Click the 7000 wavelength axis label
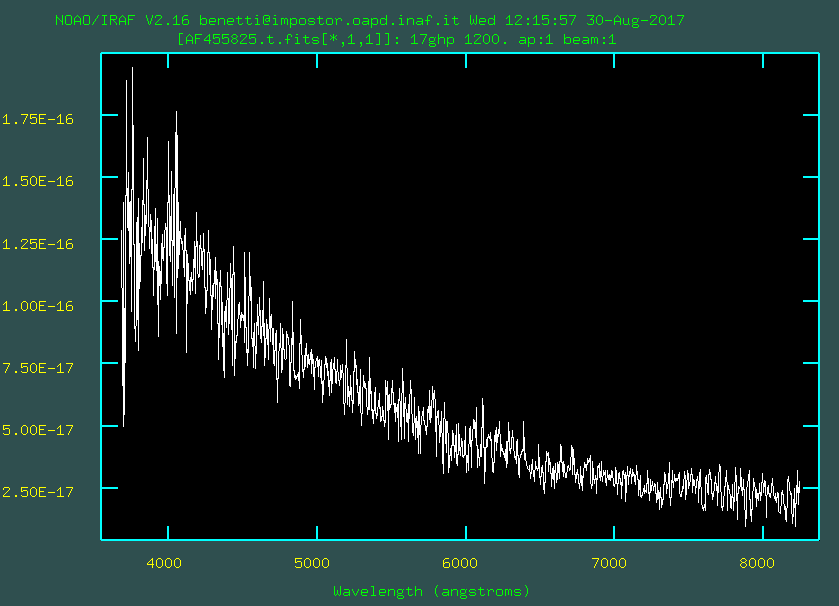839x606 pixels. pyautogui.click(x=609, y=563)
